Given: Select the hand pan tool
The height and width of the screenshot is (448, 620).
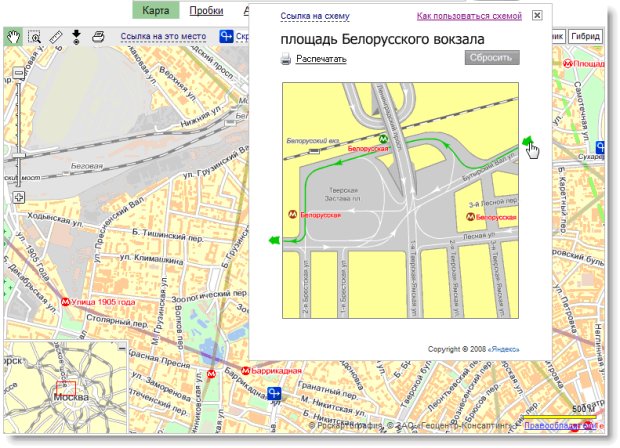Looking at the screenshot, I should pyautogui.click(x=13, y=37).
